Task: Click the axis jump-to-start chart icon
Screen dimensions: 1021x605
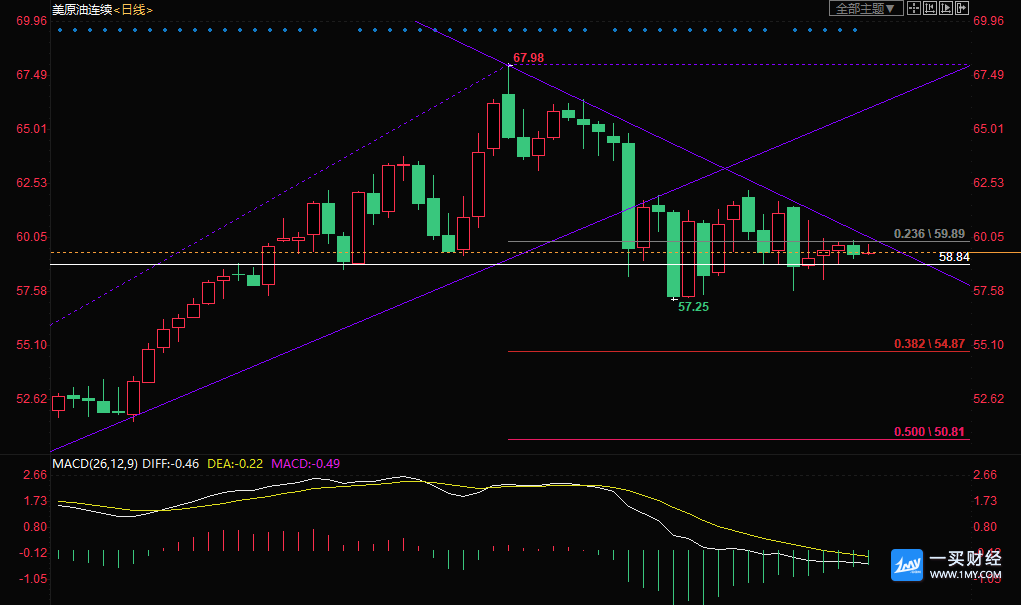Action: [930, 8]
